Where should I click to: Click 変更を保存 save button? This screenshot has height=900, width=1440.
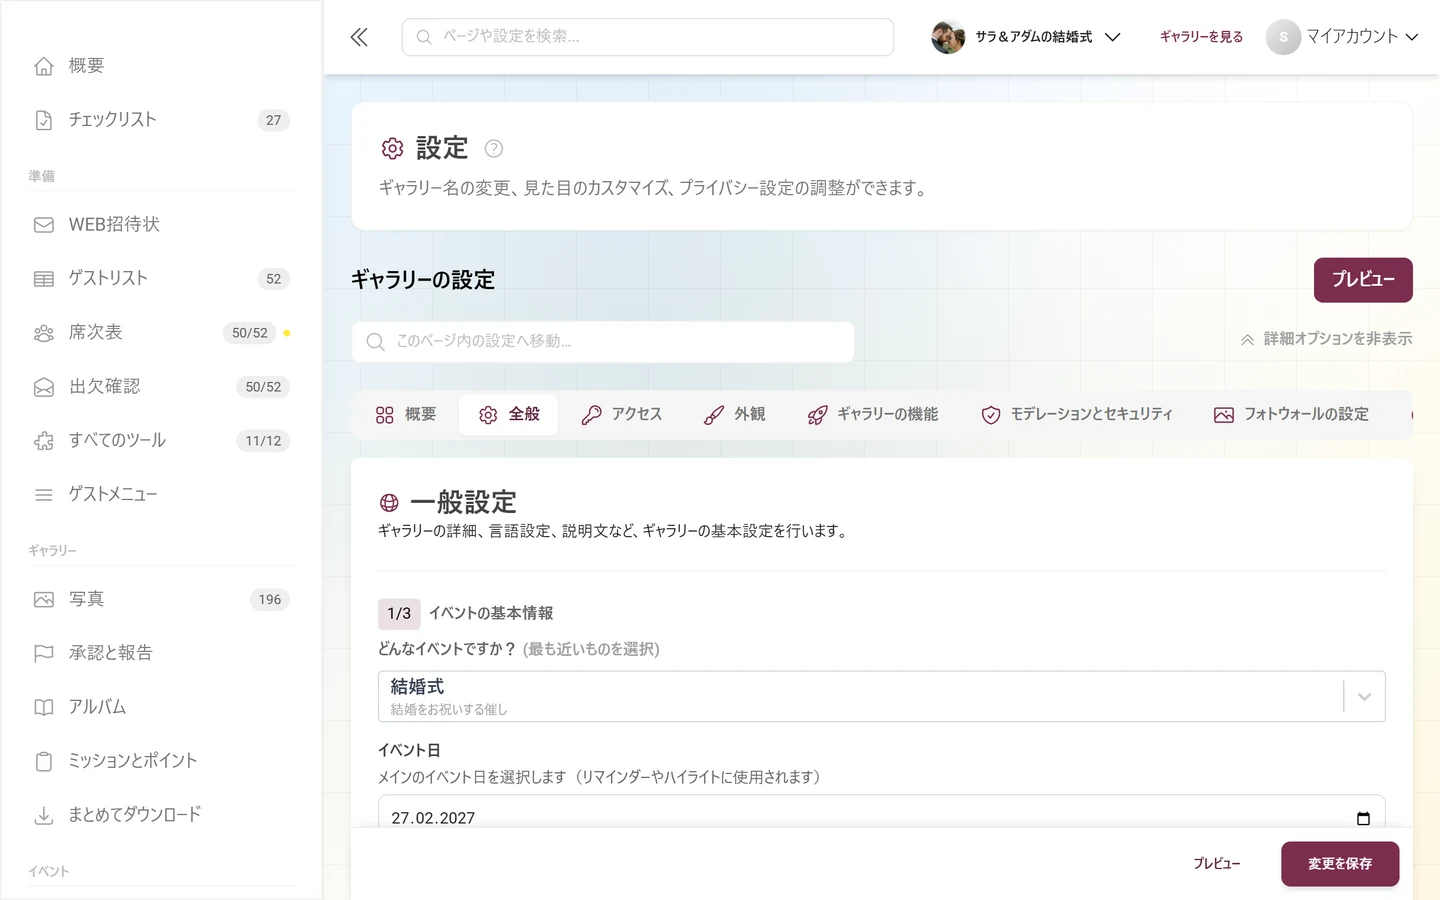(1340, 864)
